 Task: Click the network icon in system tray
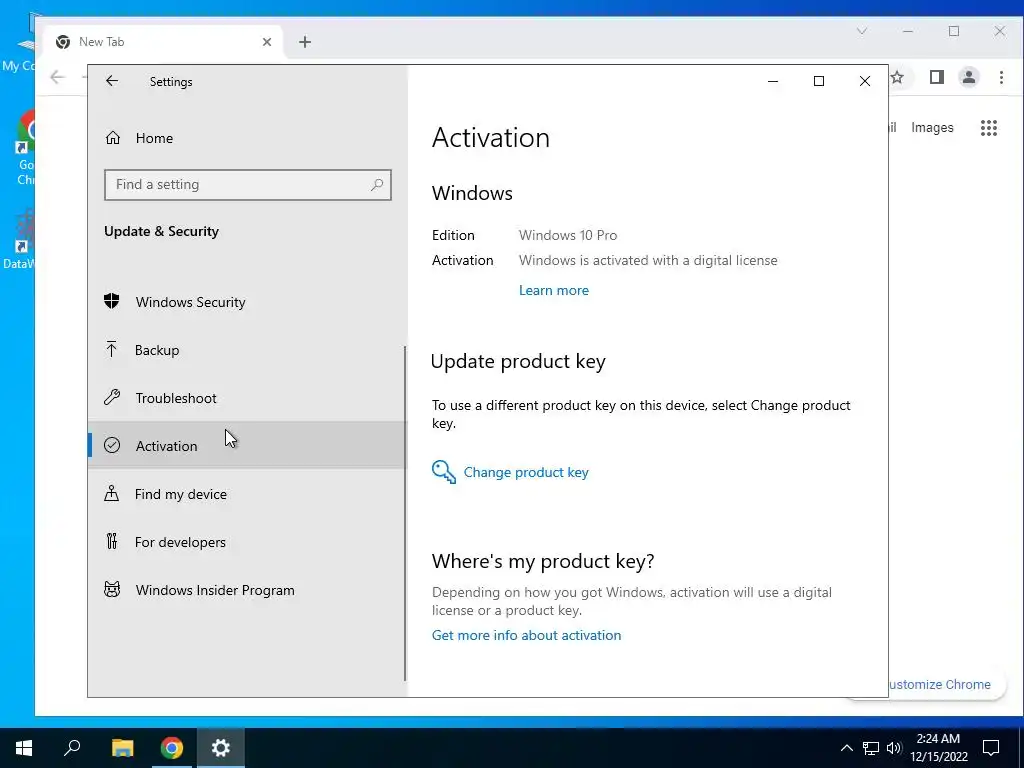tap(871, 748)
